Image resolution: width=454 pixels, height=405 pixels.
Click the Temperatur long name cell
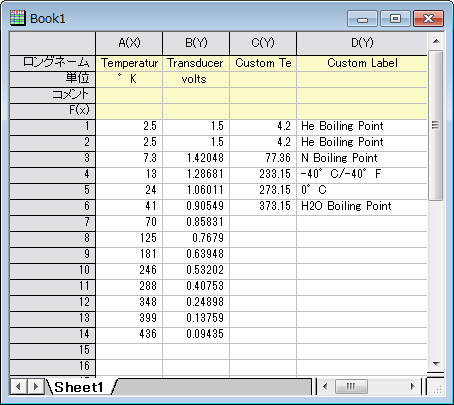129,63
